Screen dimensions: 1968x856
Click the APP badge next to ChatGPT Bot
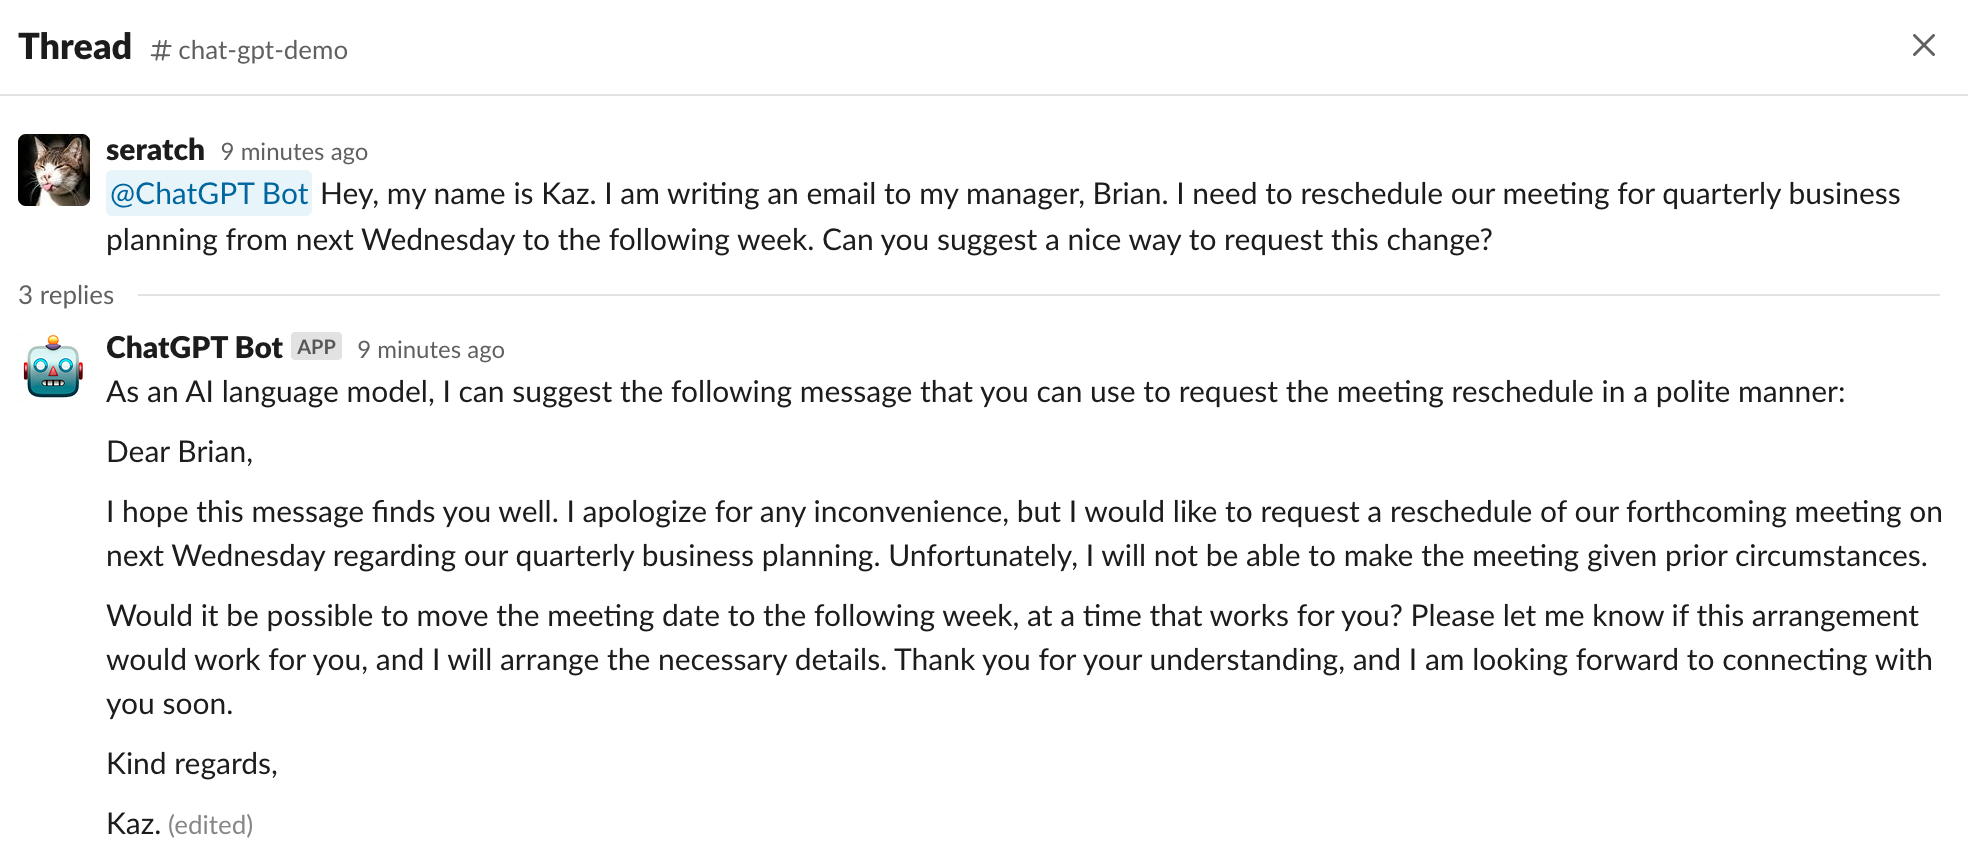click(317, 347)
